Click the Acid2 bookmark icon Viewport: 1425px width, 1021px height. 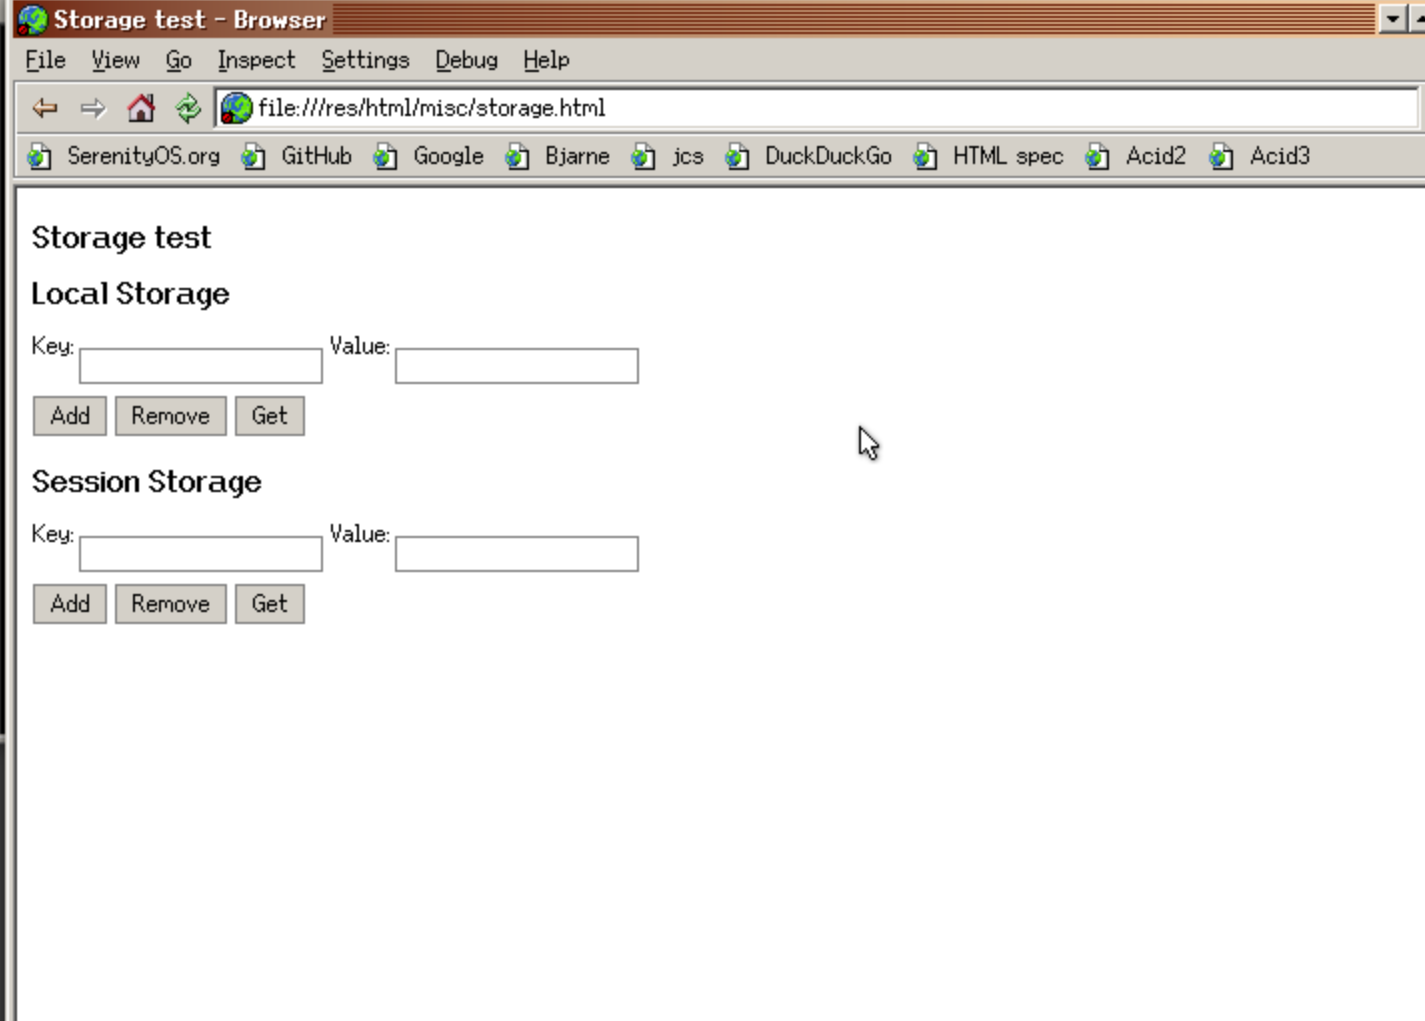(x=1097, y=156)
